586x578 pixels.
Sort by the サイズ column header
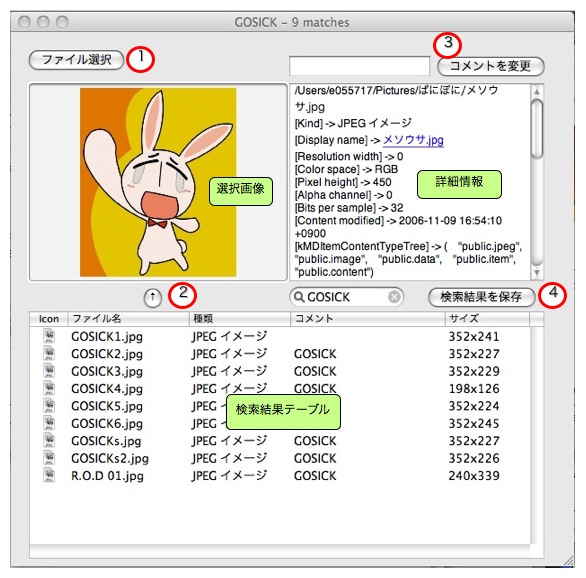point(487,319)
